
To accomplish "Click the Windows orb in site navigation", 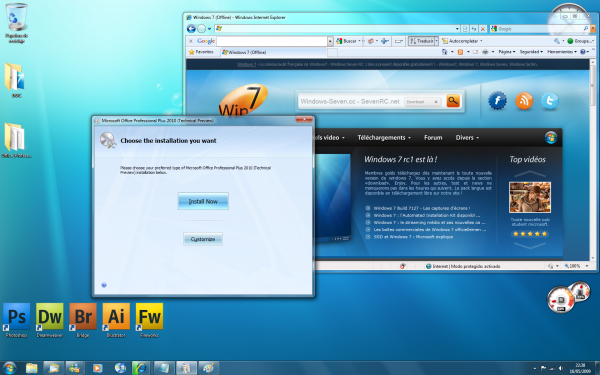I will (x=551, y=138).
